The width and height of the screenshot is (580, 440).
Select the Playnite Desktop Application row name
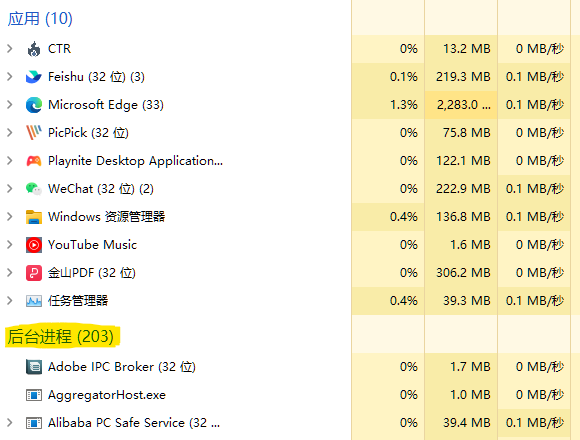(x=135, y=161)
